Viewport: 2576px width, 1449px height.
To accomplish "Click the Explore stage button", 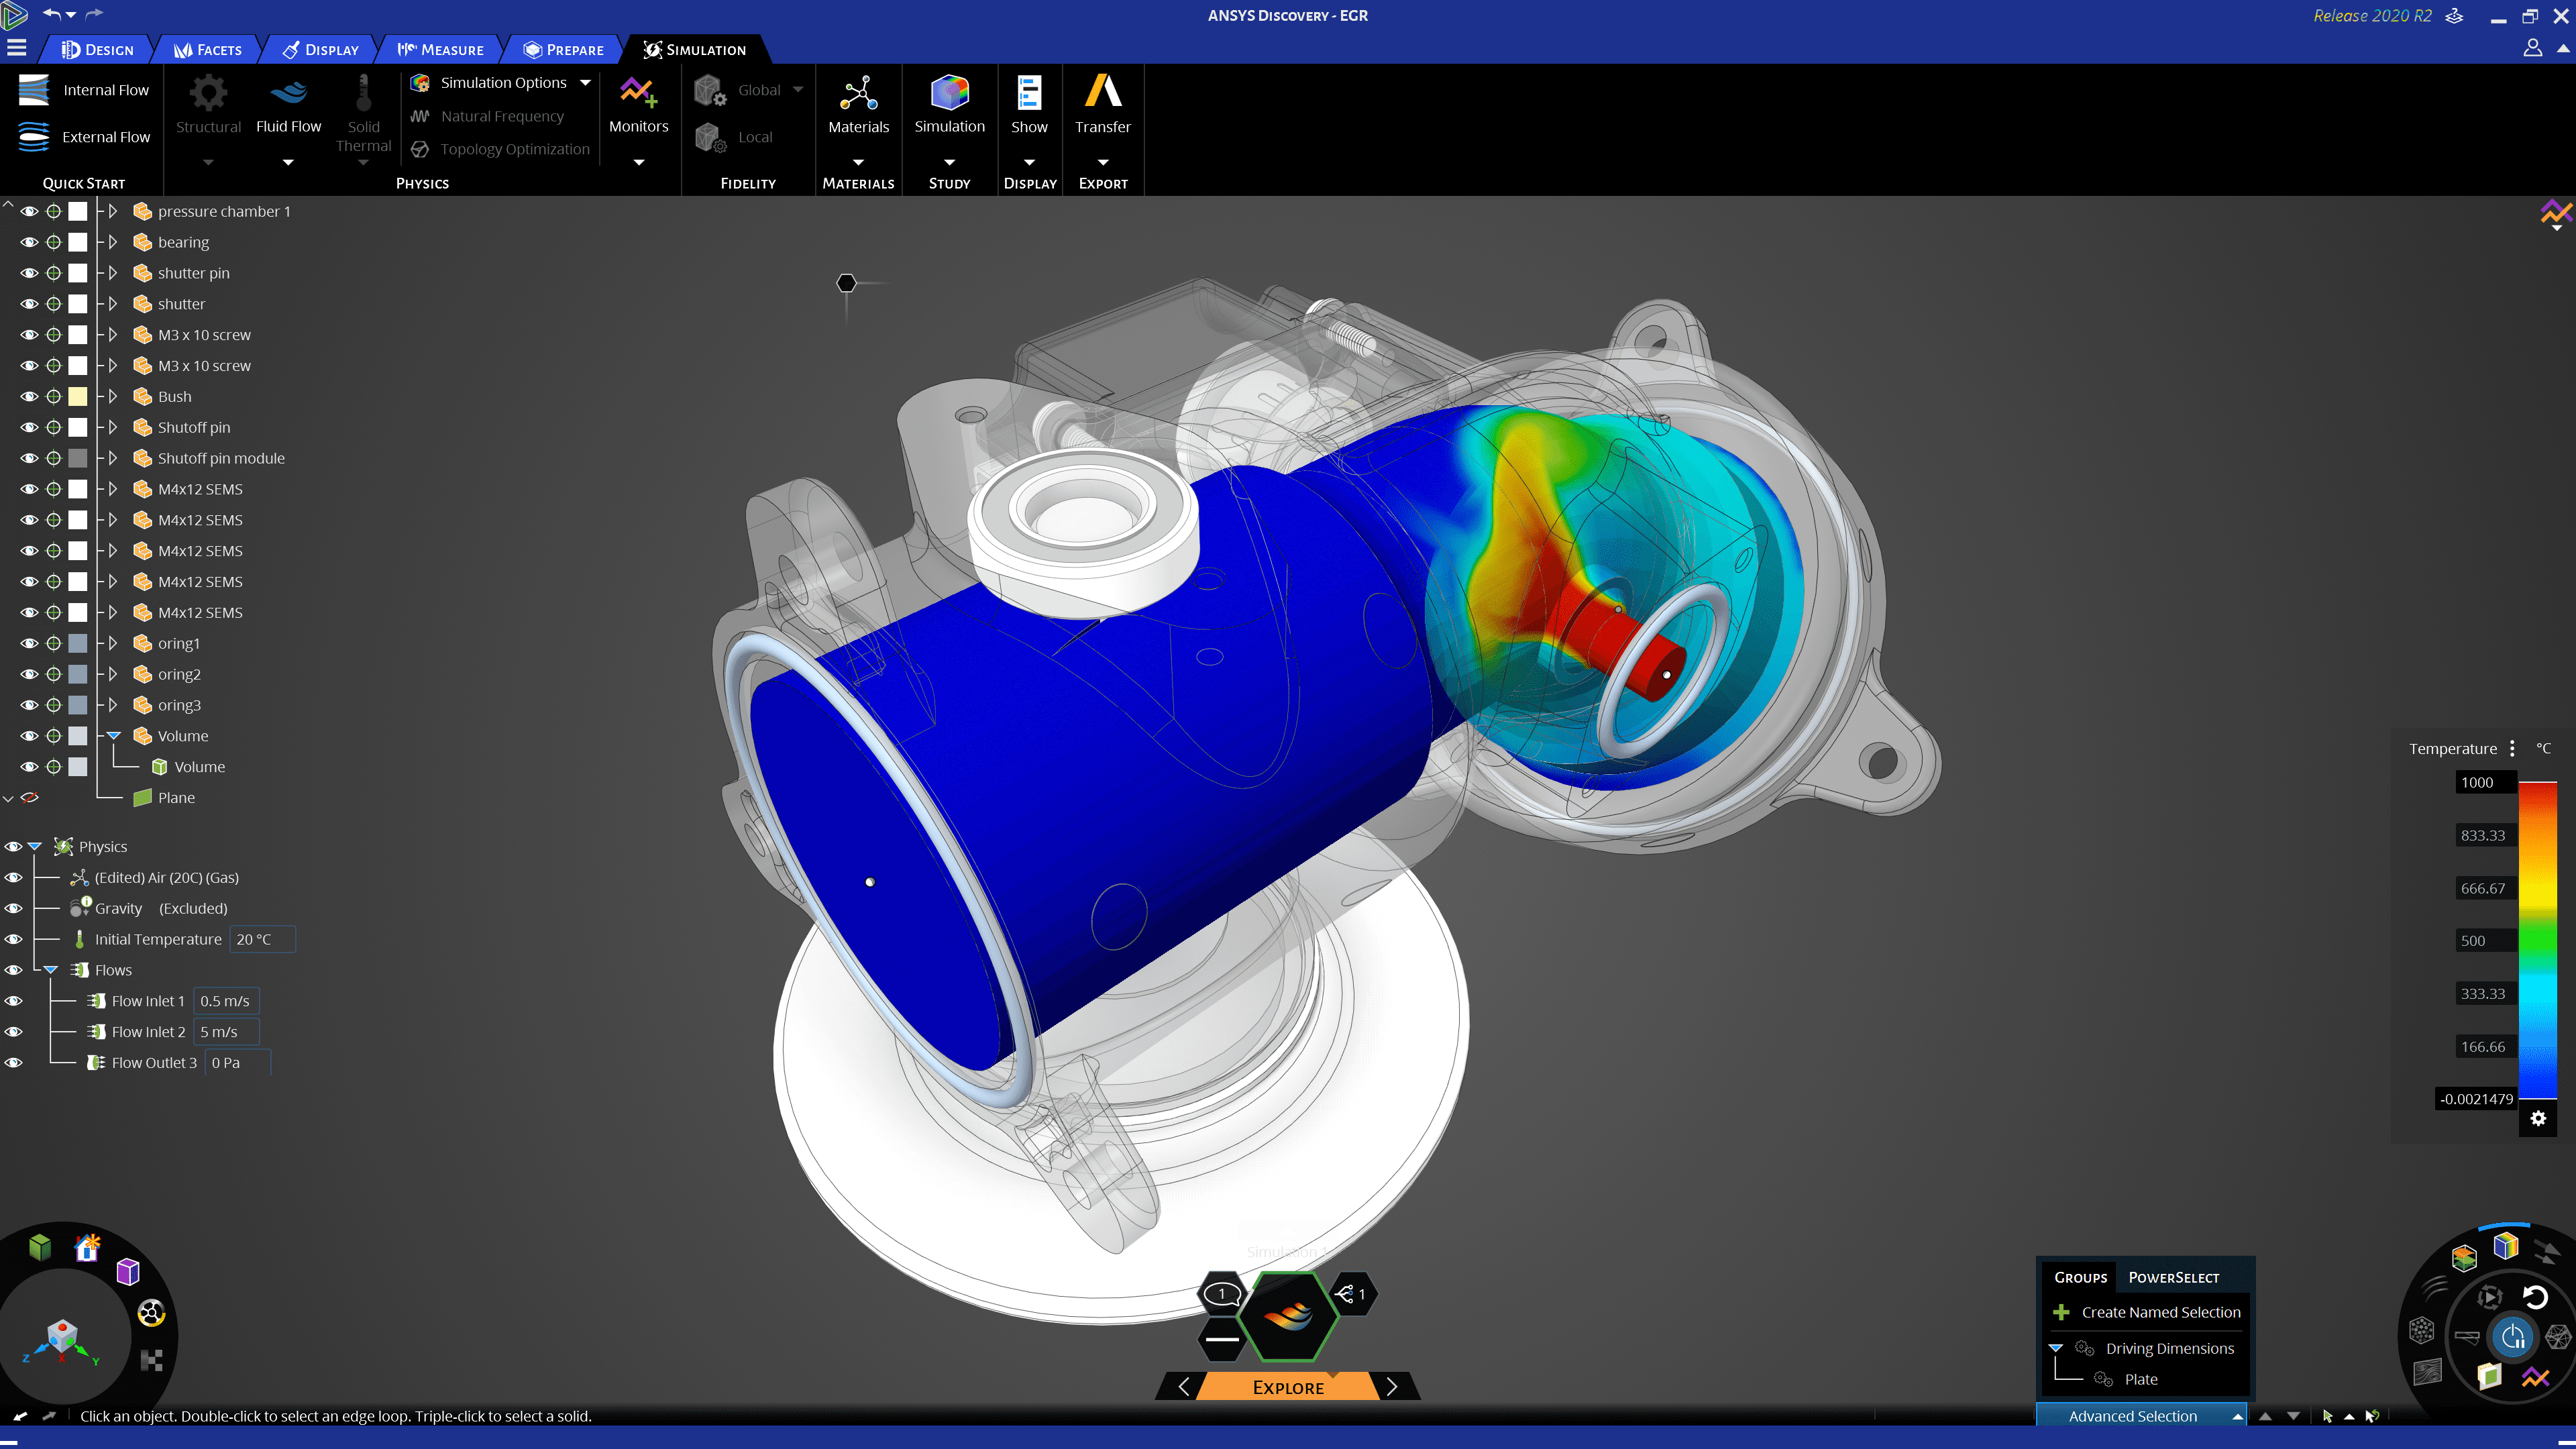I will click(1288, 1387).
